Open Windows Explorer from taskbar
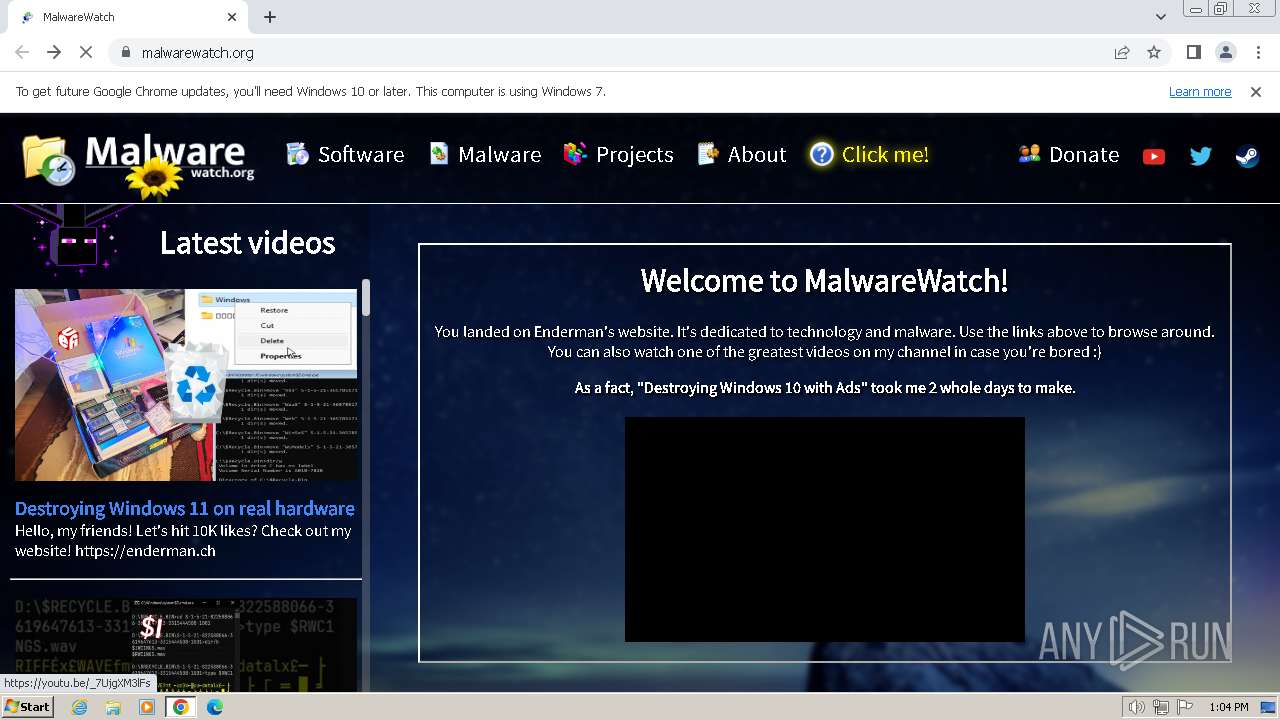 tap(113, 707)
